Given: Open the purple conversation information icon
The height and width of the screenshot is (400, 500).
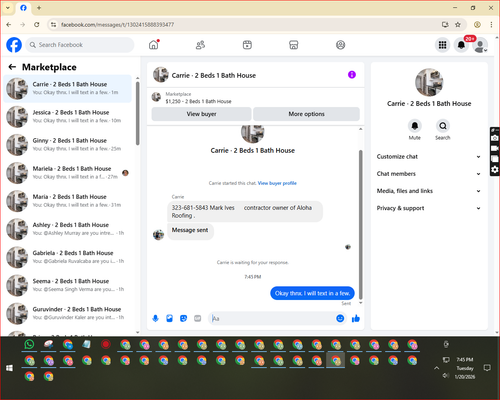Looking at the screenshot, I should pos(352,75).
